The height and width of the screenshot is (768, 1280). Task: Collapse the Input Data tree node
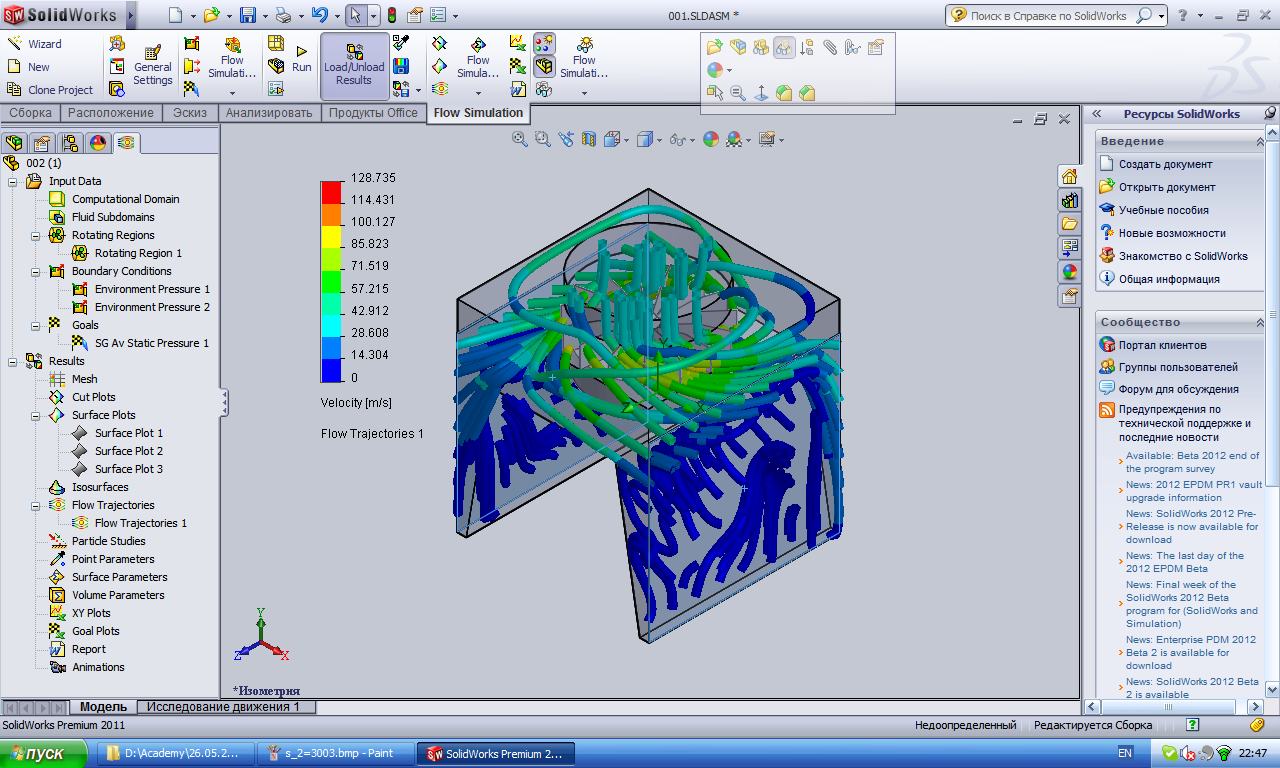(x=11, y=181)
